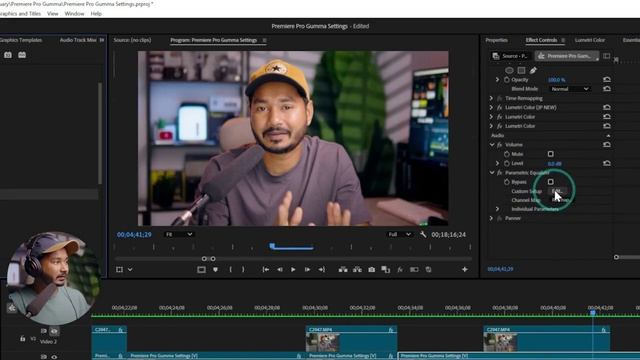Toggle the Lumetri Color (JP NEW) fx switch

pyautogui.click(x=499, y=107)
